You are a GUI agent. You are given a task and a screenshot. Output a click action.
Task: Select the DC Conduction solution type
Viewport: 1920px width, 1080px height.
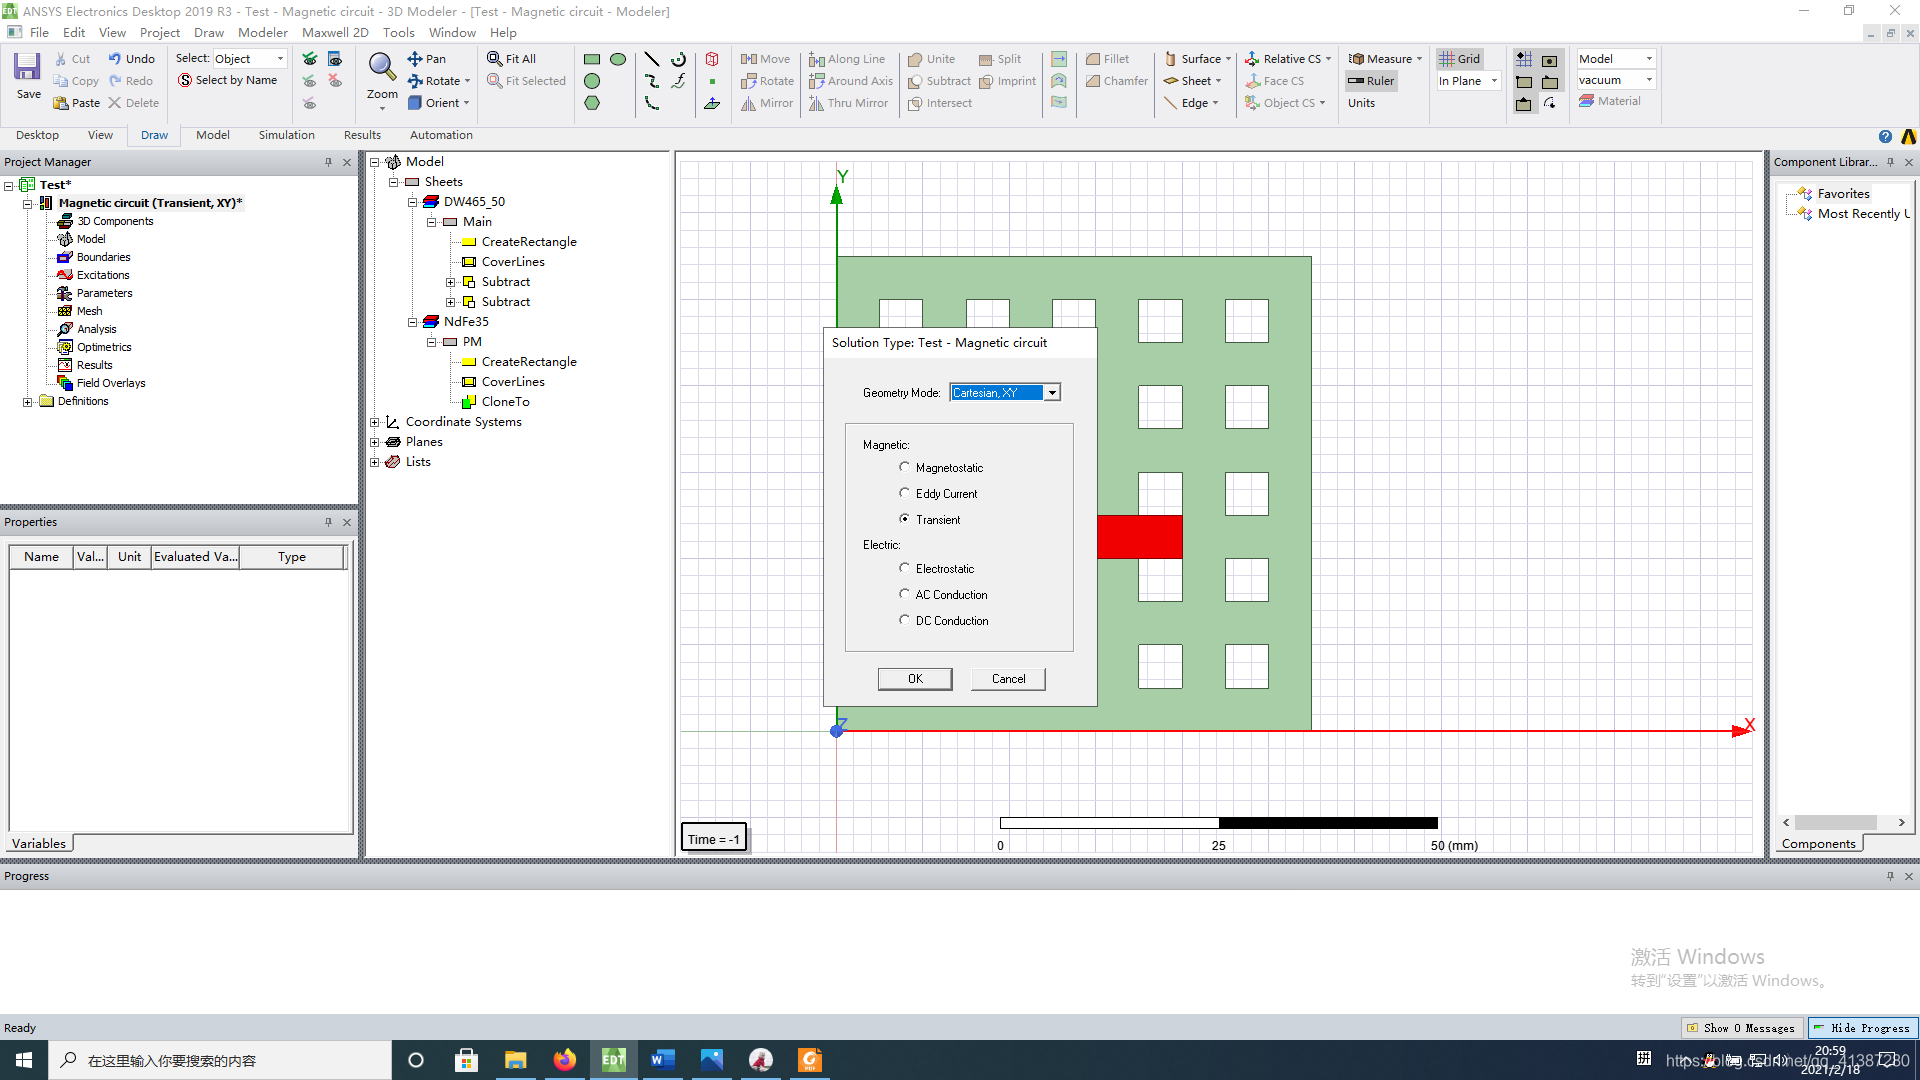tap(904, 620)
